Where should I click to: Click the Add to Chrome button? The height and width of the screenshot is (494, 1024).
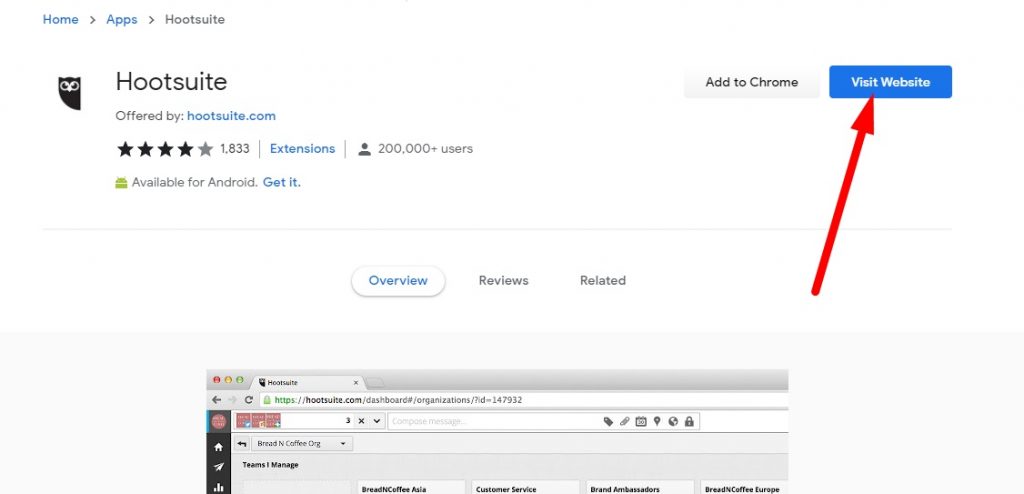[x=752, y=82]
